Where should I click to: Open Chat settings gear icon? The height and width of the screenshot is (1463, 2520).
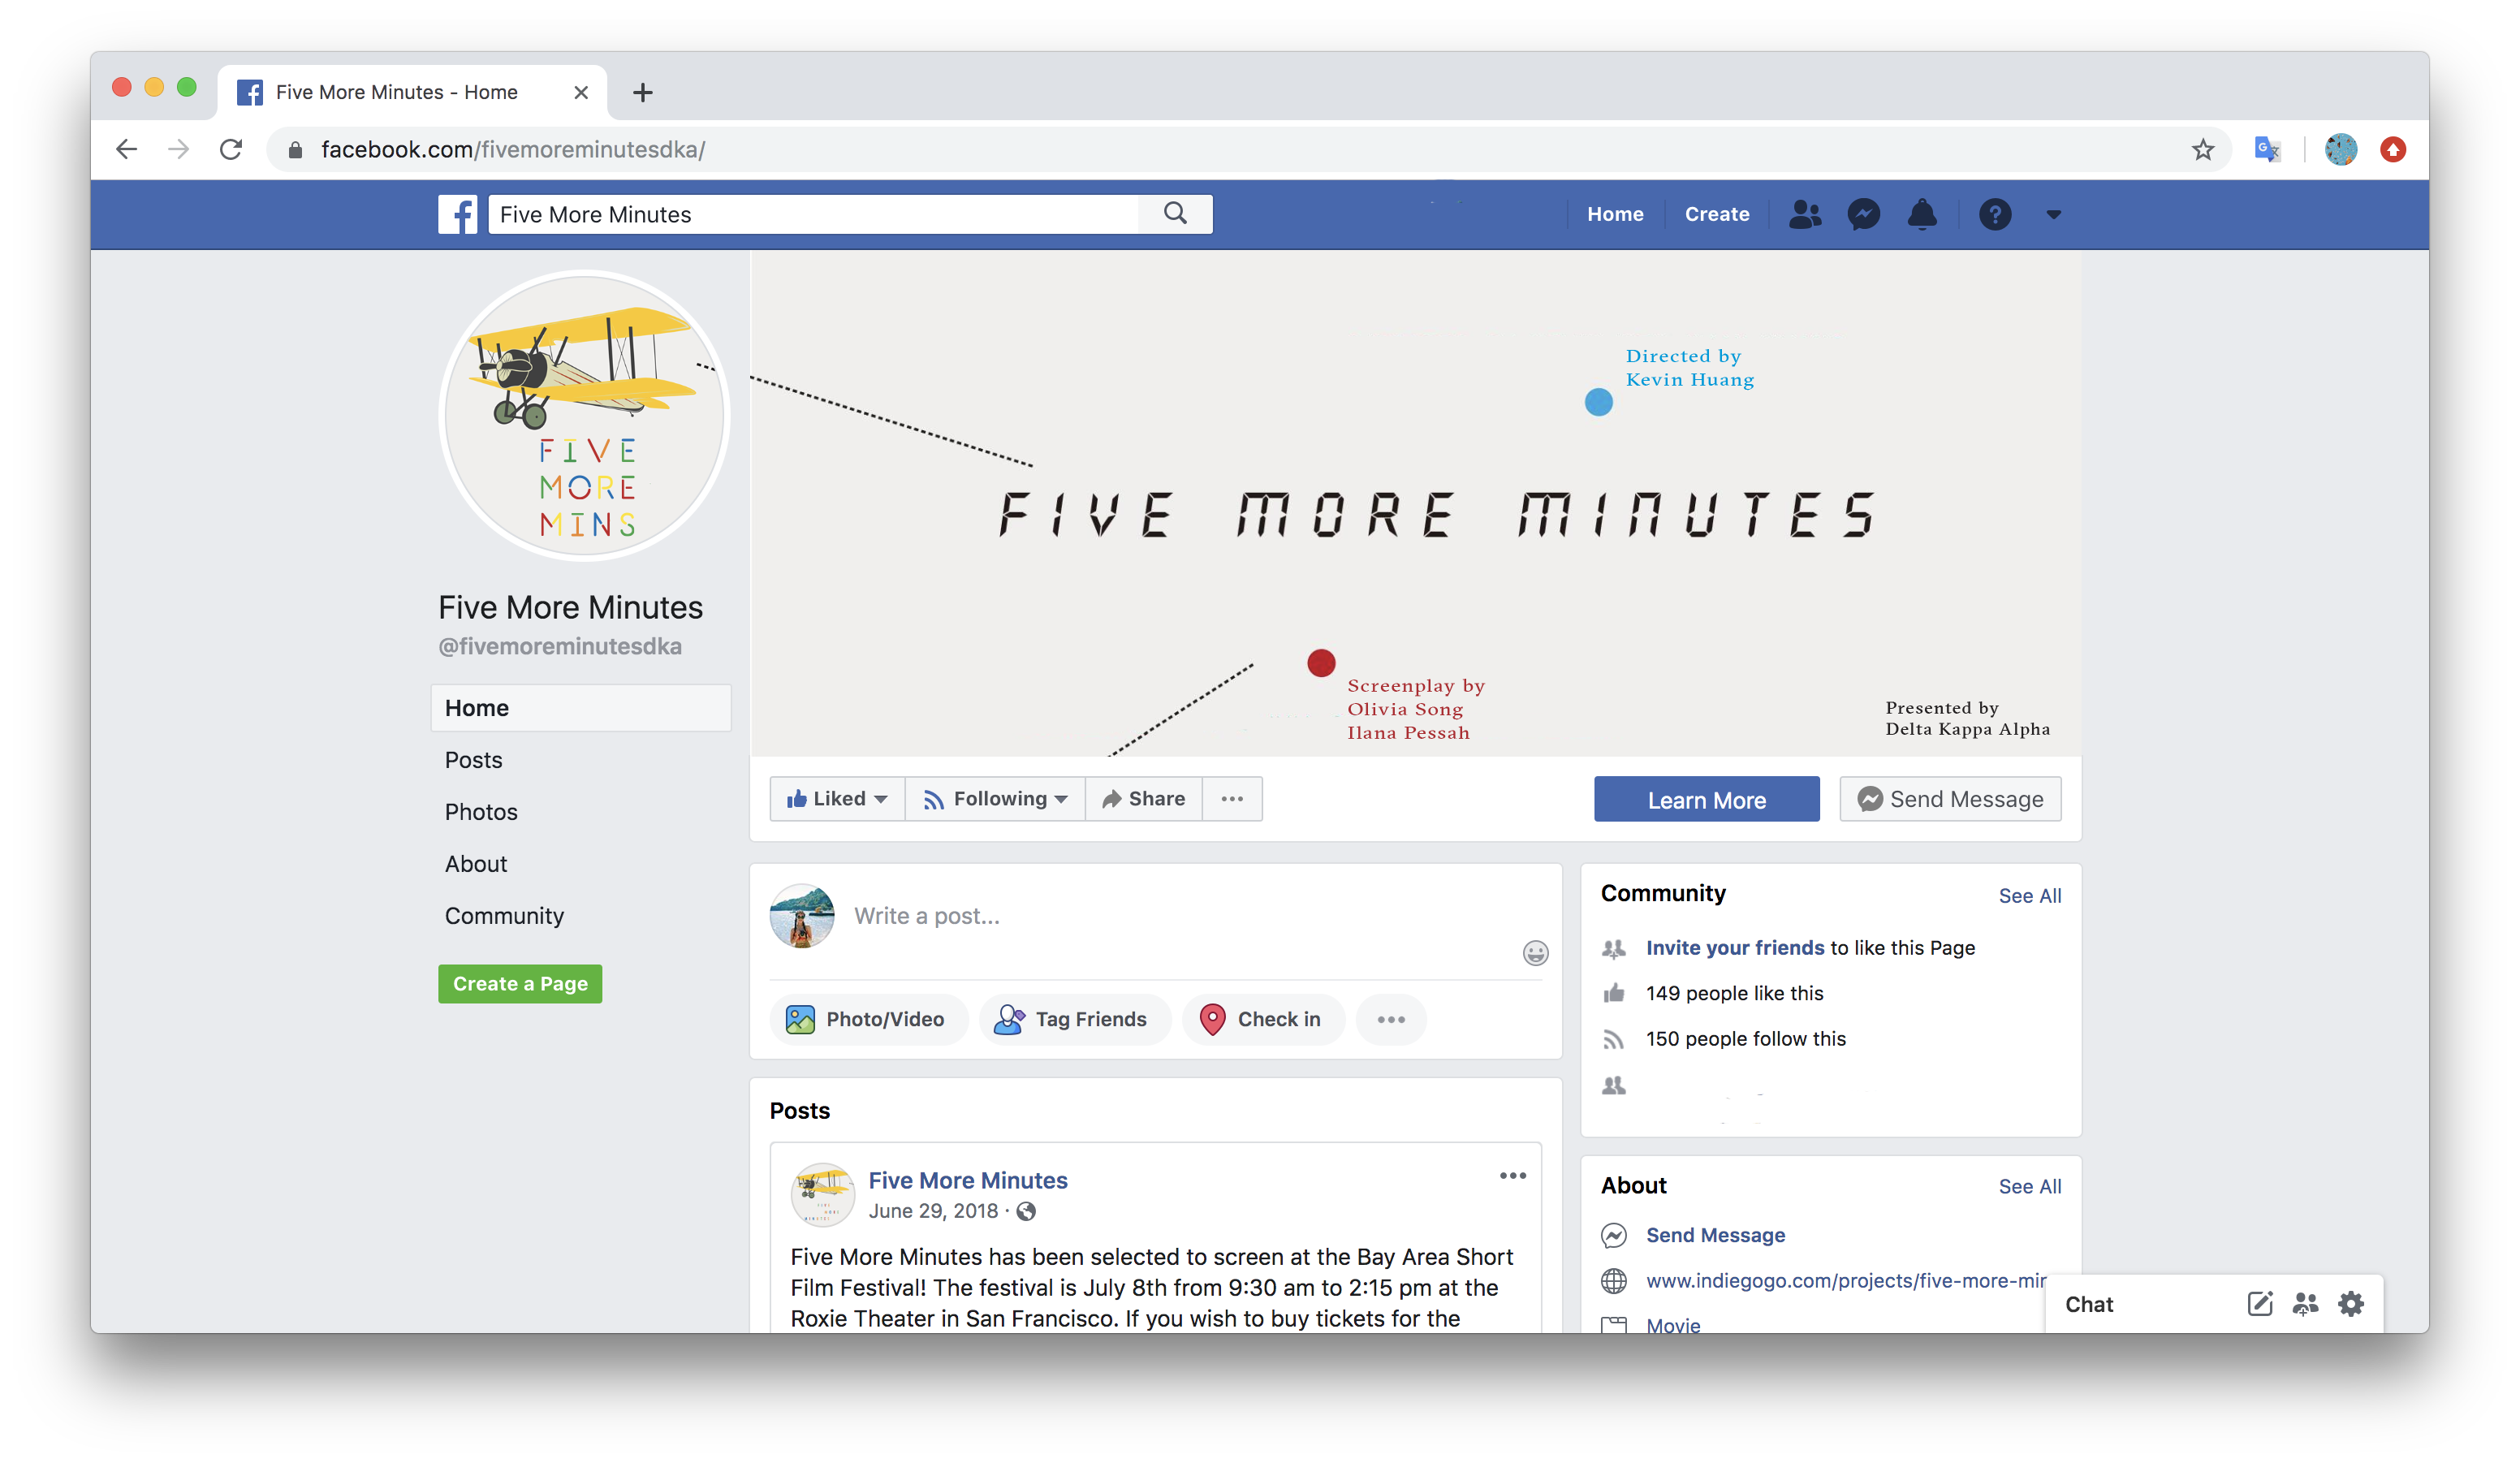[x=2351, y=1303]
